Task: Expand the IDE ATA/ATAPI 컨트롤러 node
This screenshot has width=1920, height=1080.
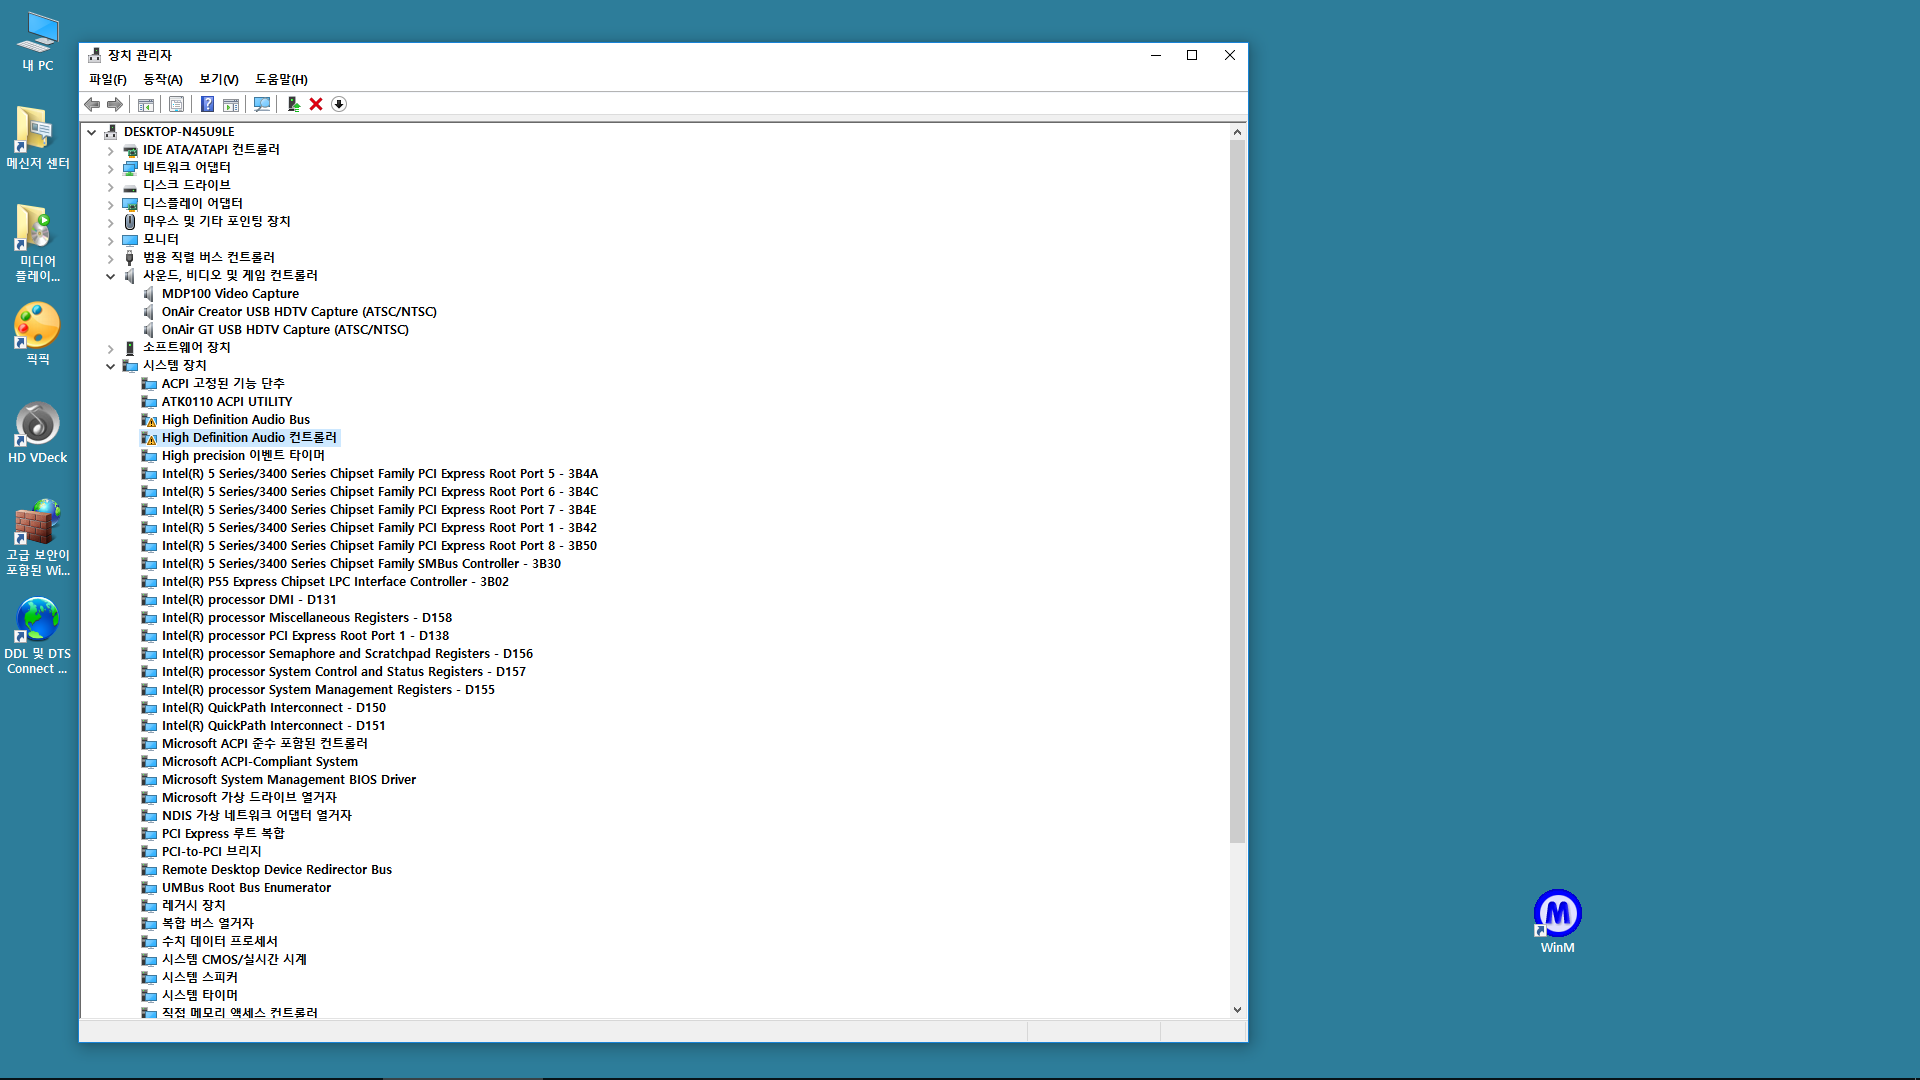Action: (111, 150)
